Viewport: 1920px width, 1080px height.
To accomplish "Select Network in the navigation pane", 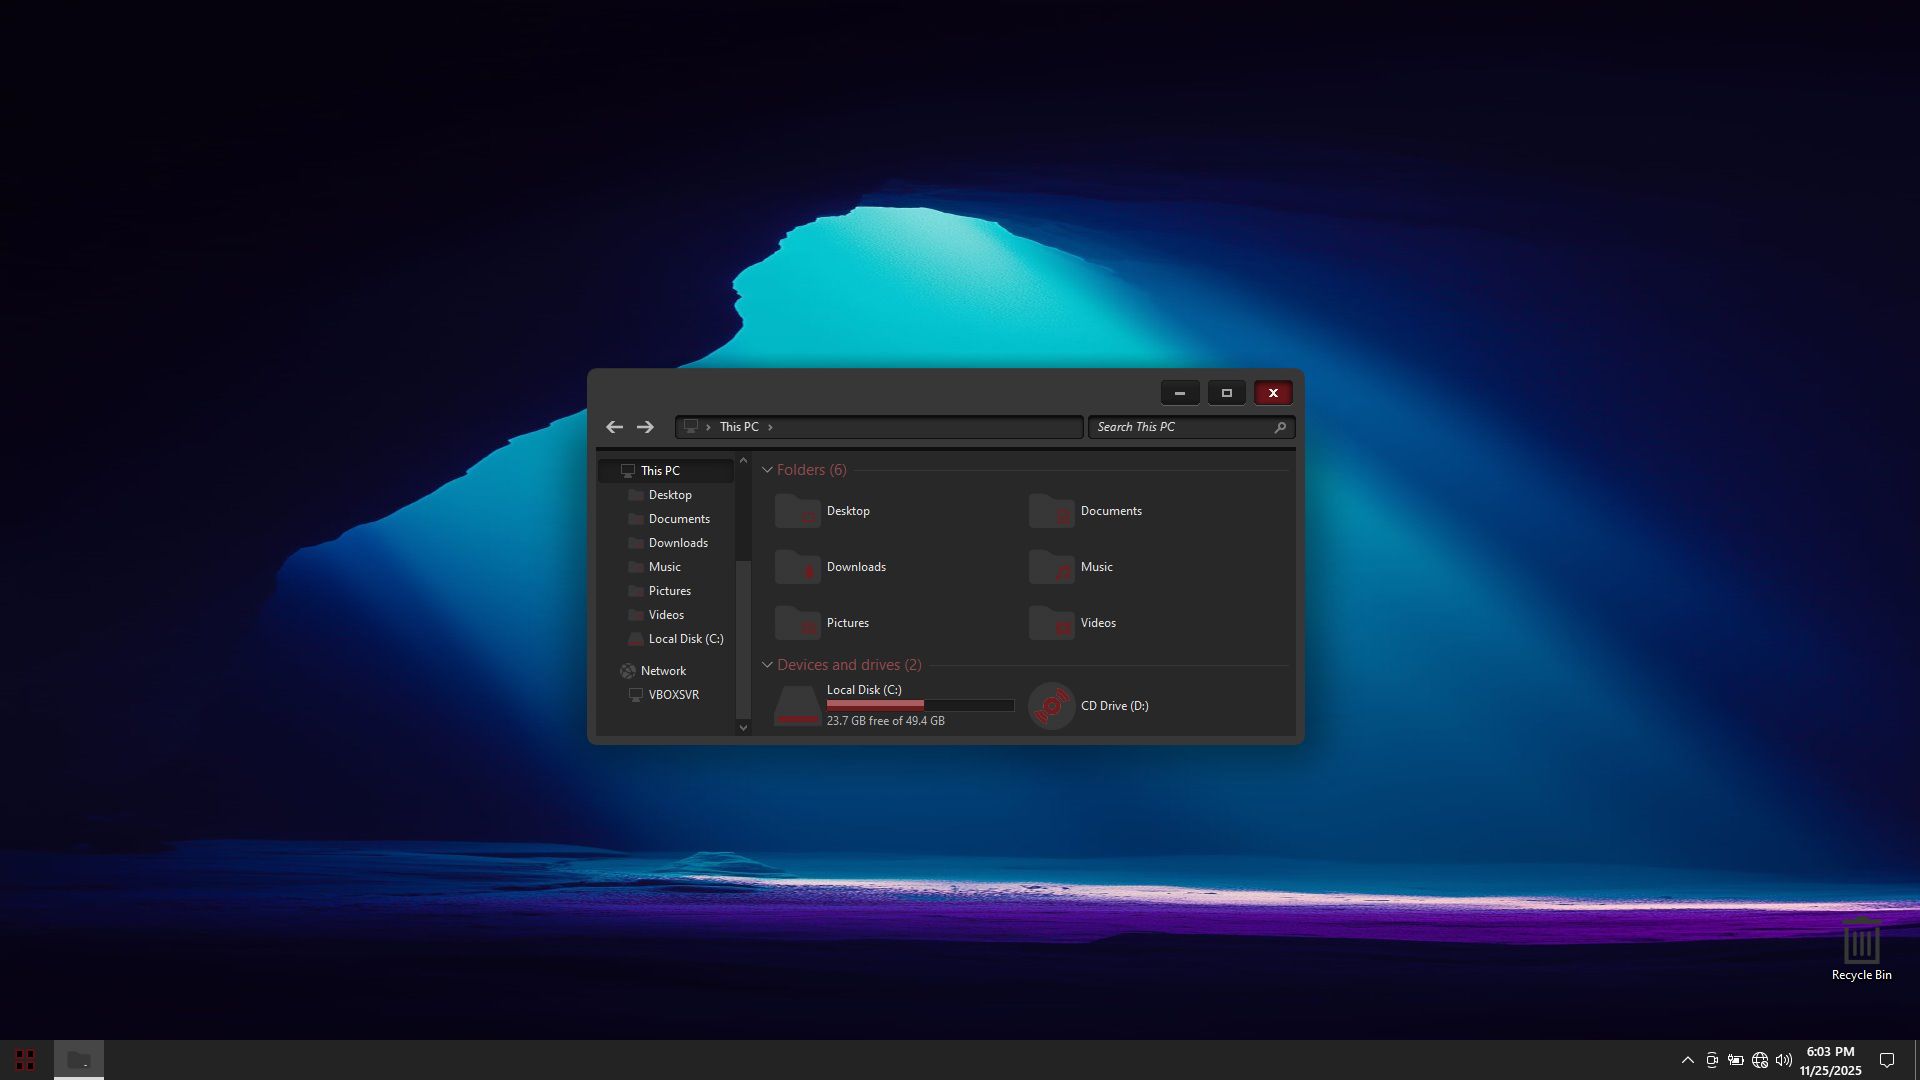I will coord(662,671).
